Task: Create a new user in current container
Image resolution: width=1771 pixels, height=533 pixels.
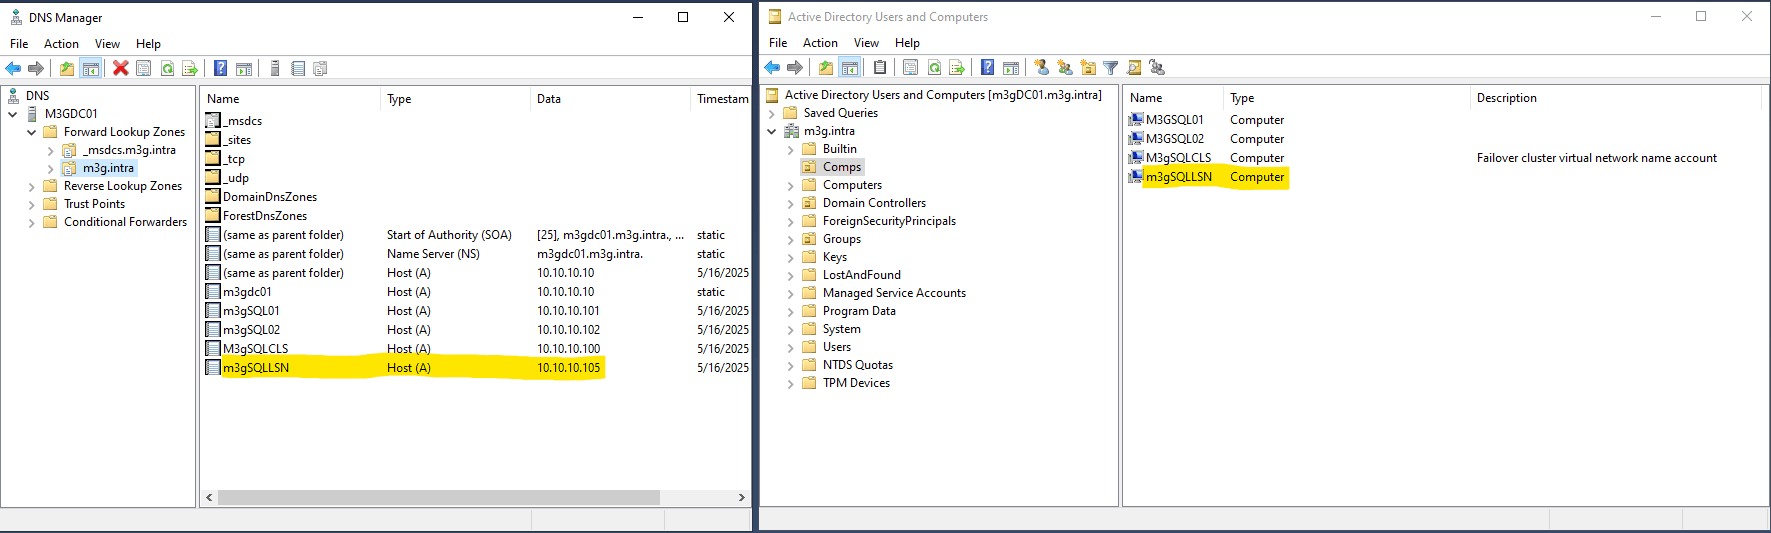Action: pyautogui.click(x=1041, y=67)
